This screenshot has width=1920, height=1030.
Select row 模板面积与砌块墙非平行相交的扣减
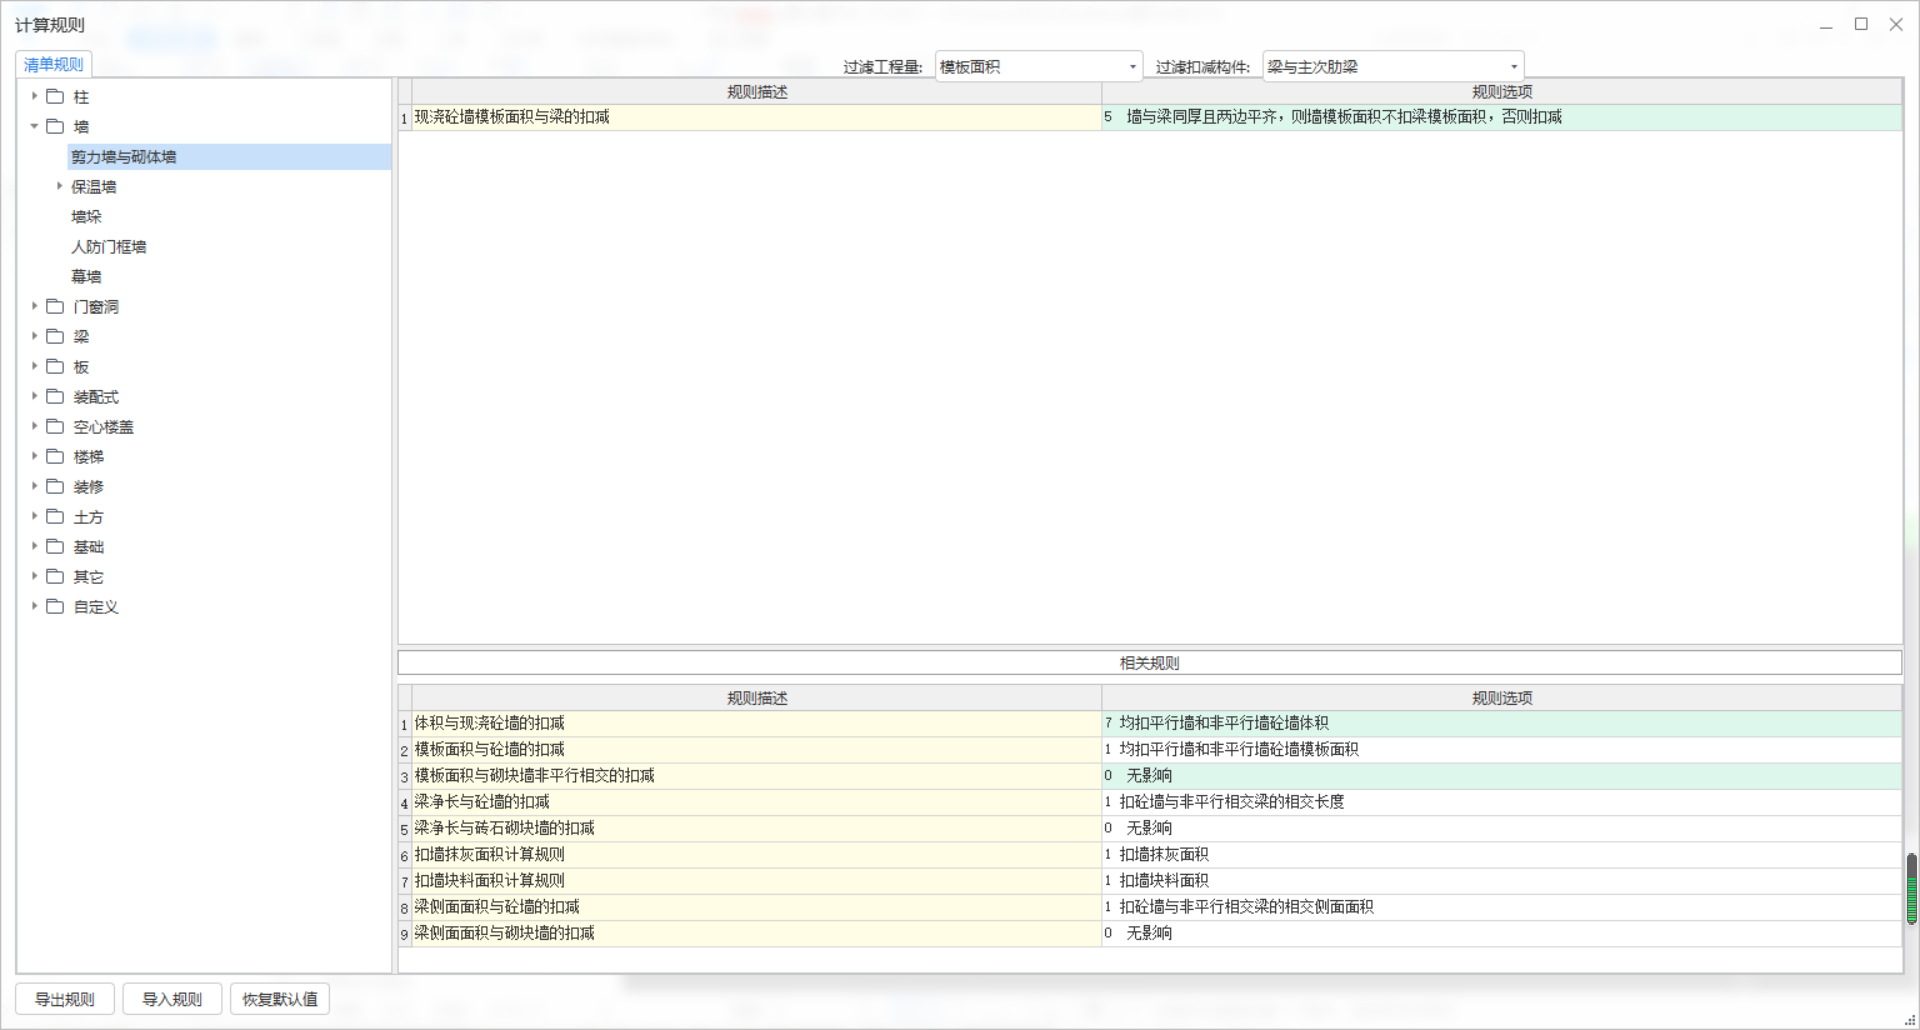[756, 776]
